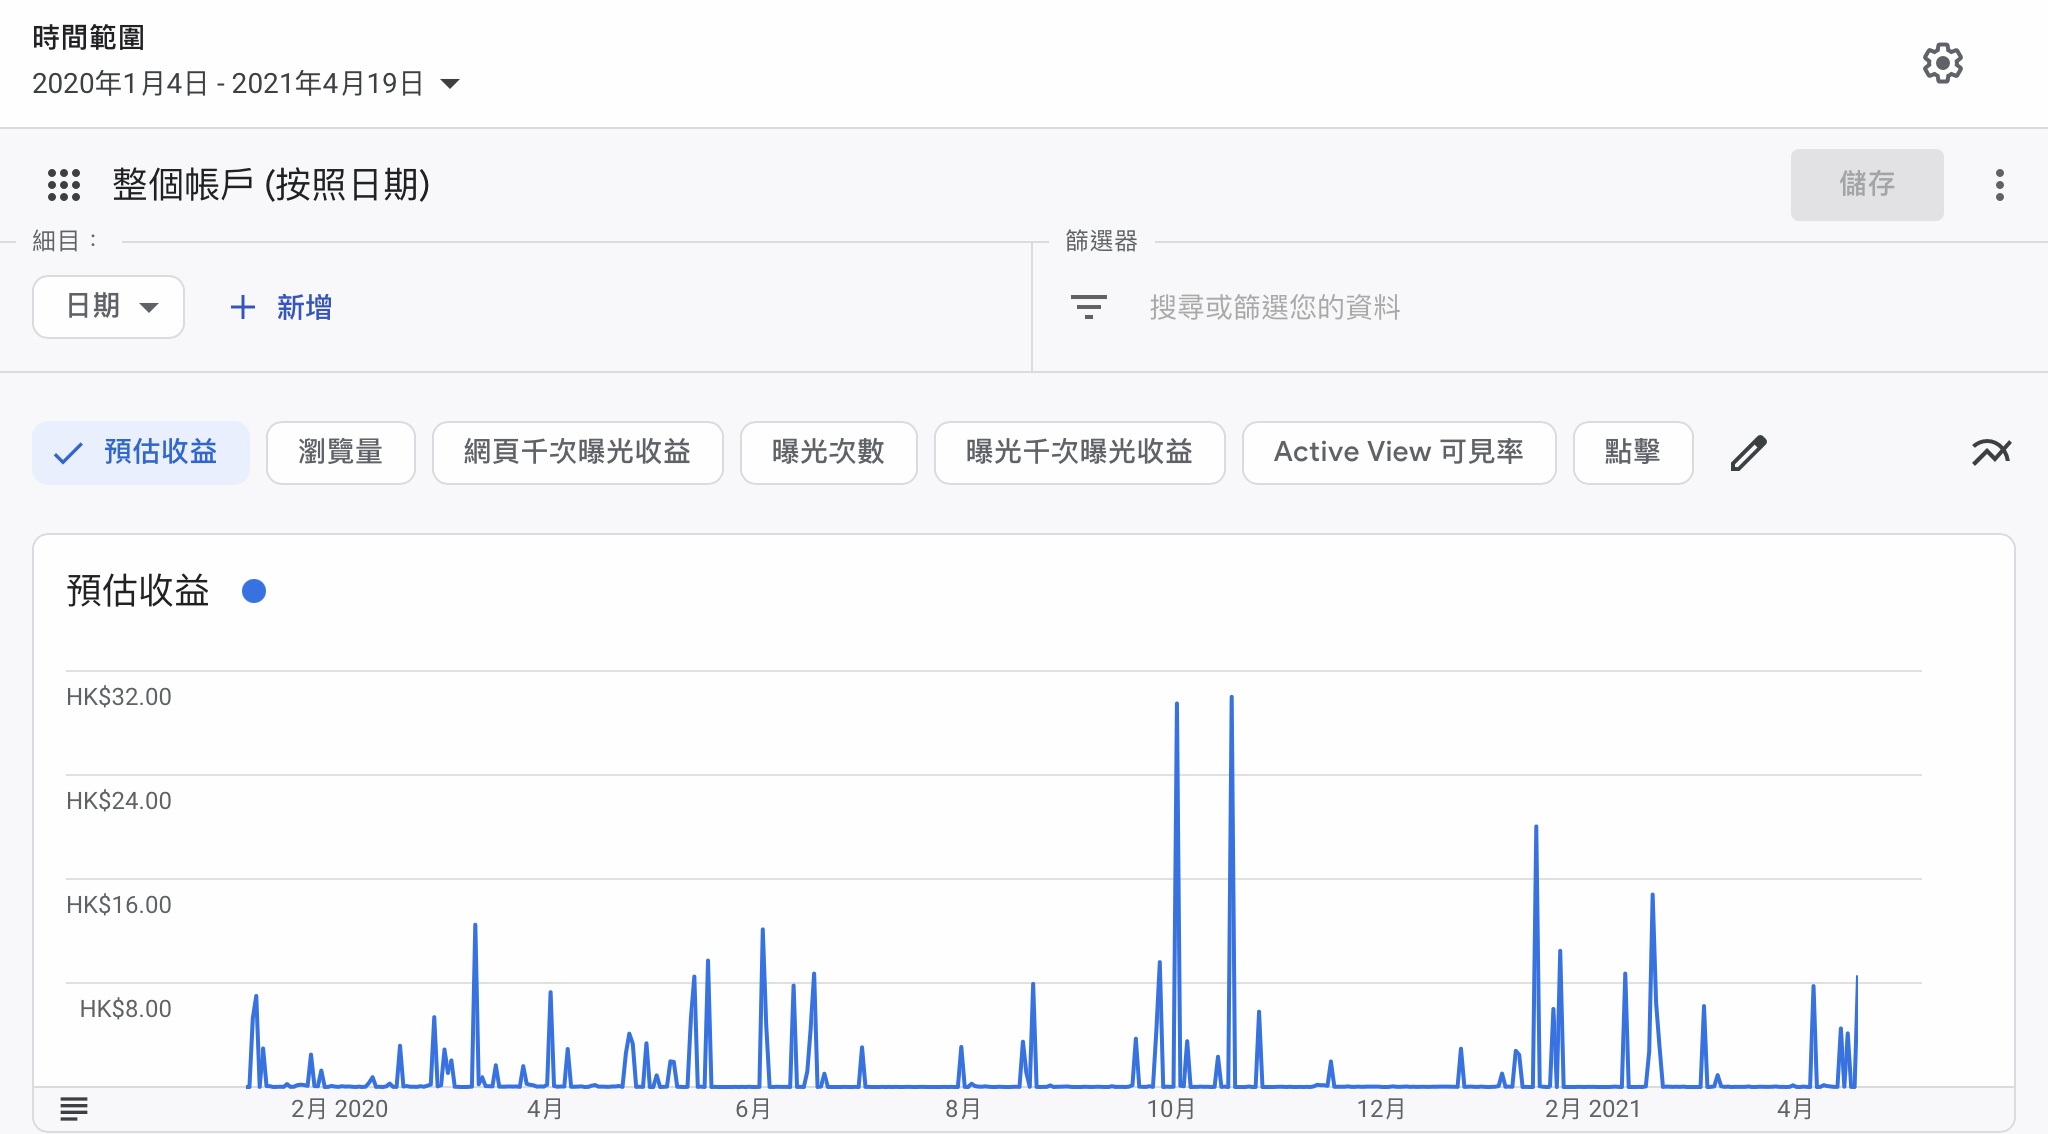The width and height of the screenshot is (2048, 1134).
Task: Click the blue 預估收益 legend dot
Action: tap(254, 591)
